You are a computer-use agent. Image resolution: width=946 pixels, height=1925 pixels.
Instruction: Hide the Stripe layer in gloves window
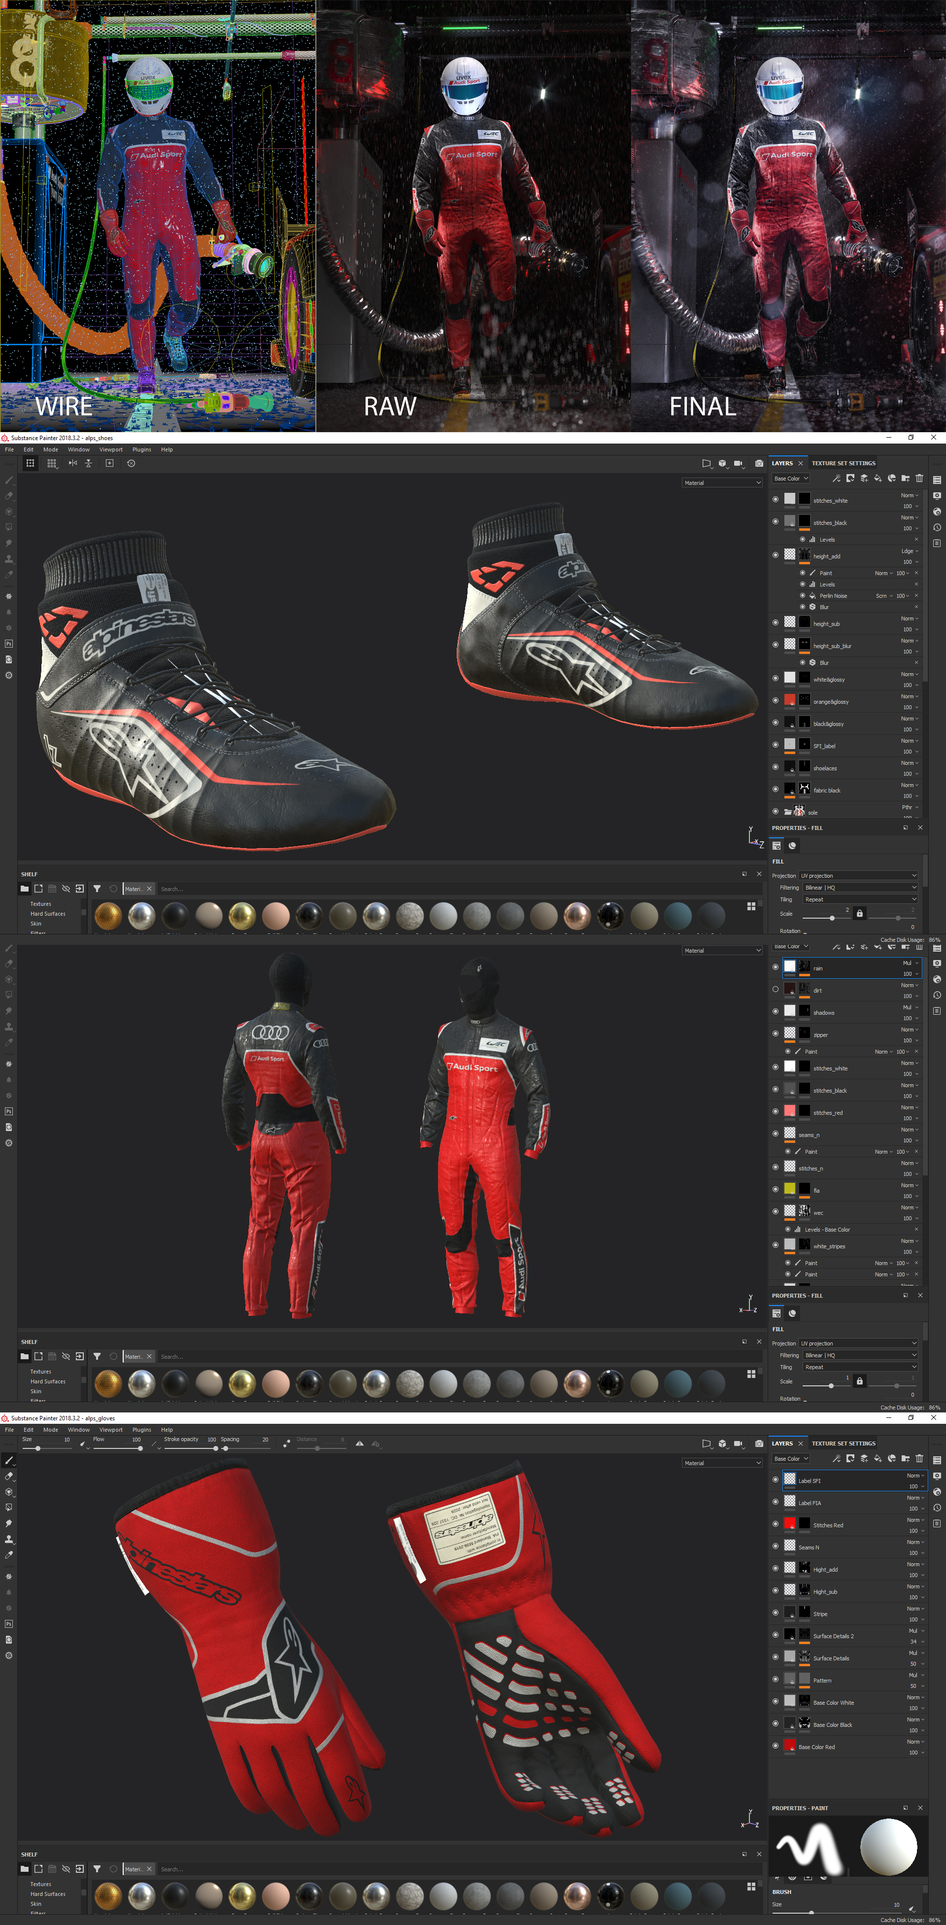[x=775, y=1612]
